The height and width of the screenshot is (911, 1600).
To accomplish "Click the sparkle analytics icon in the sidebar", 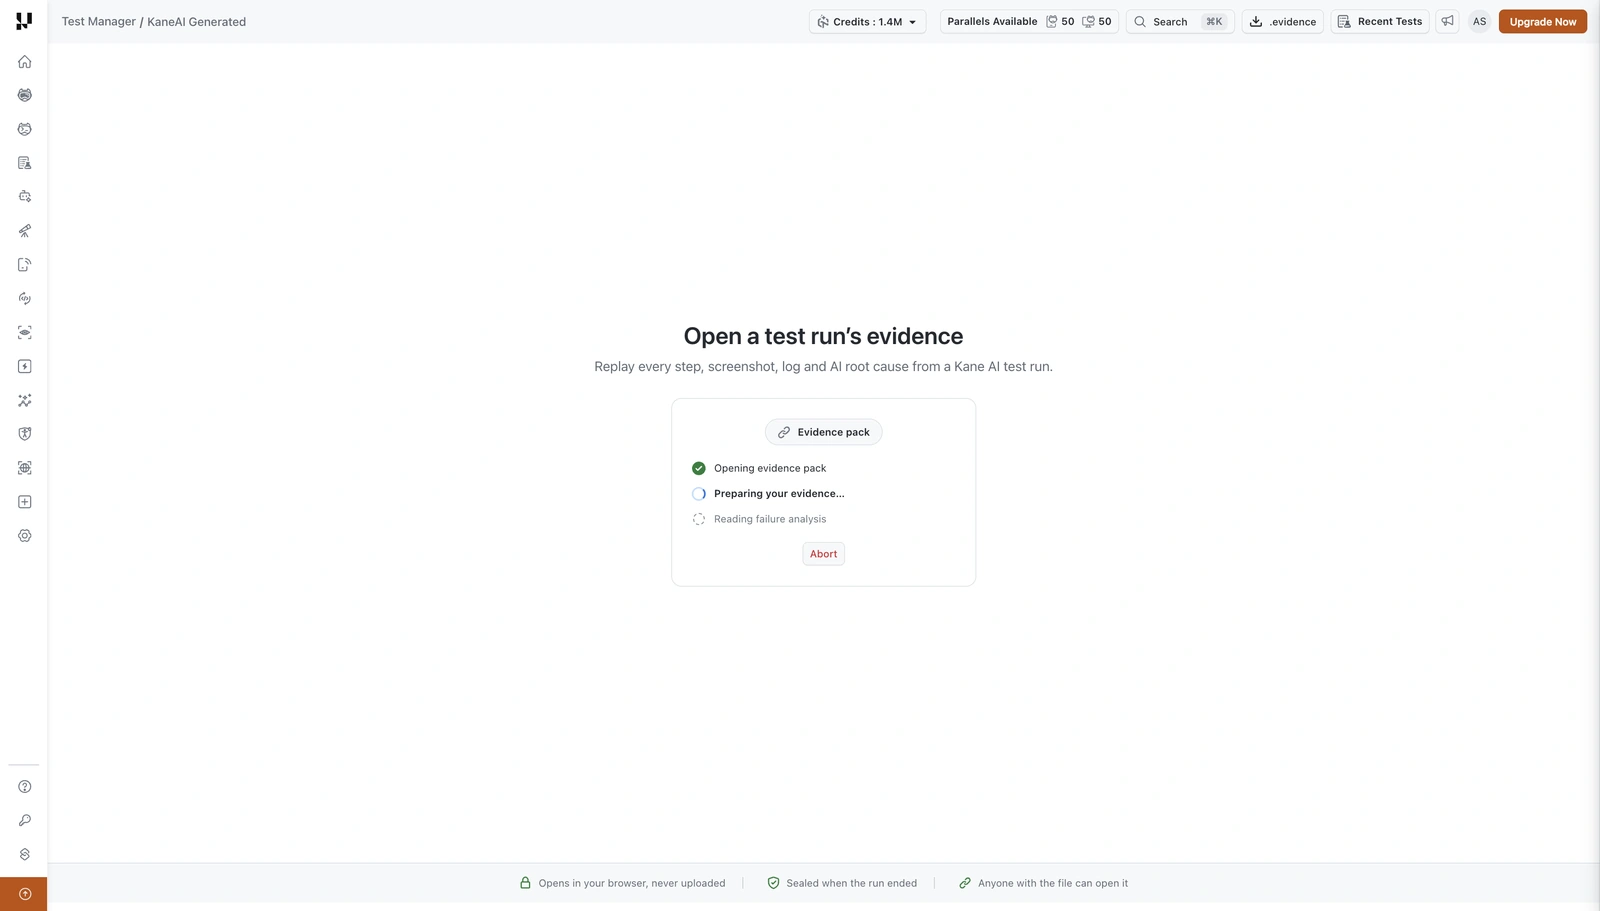I will click(25, 400).
